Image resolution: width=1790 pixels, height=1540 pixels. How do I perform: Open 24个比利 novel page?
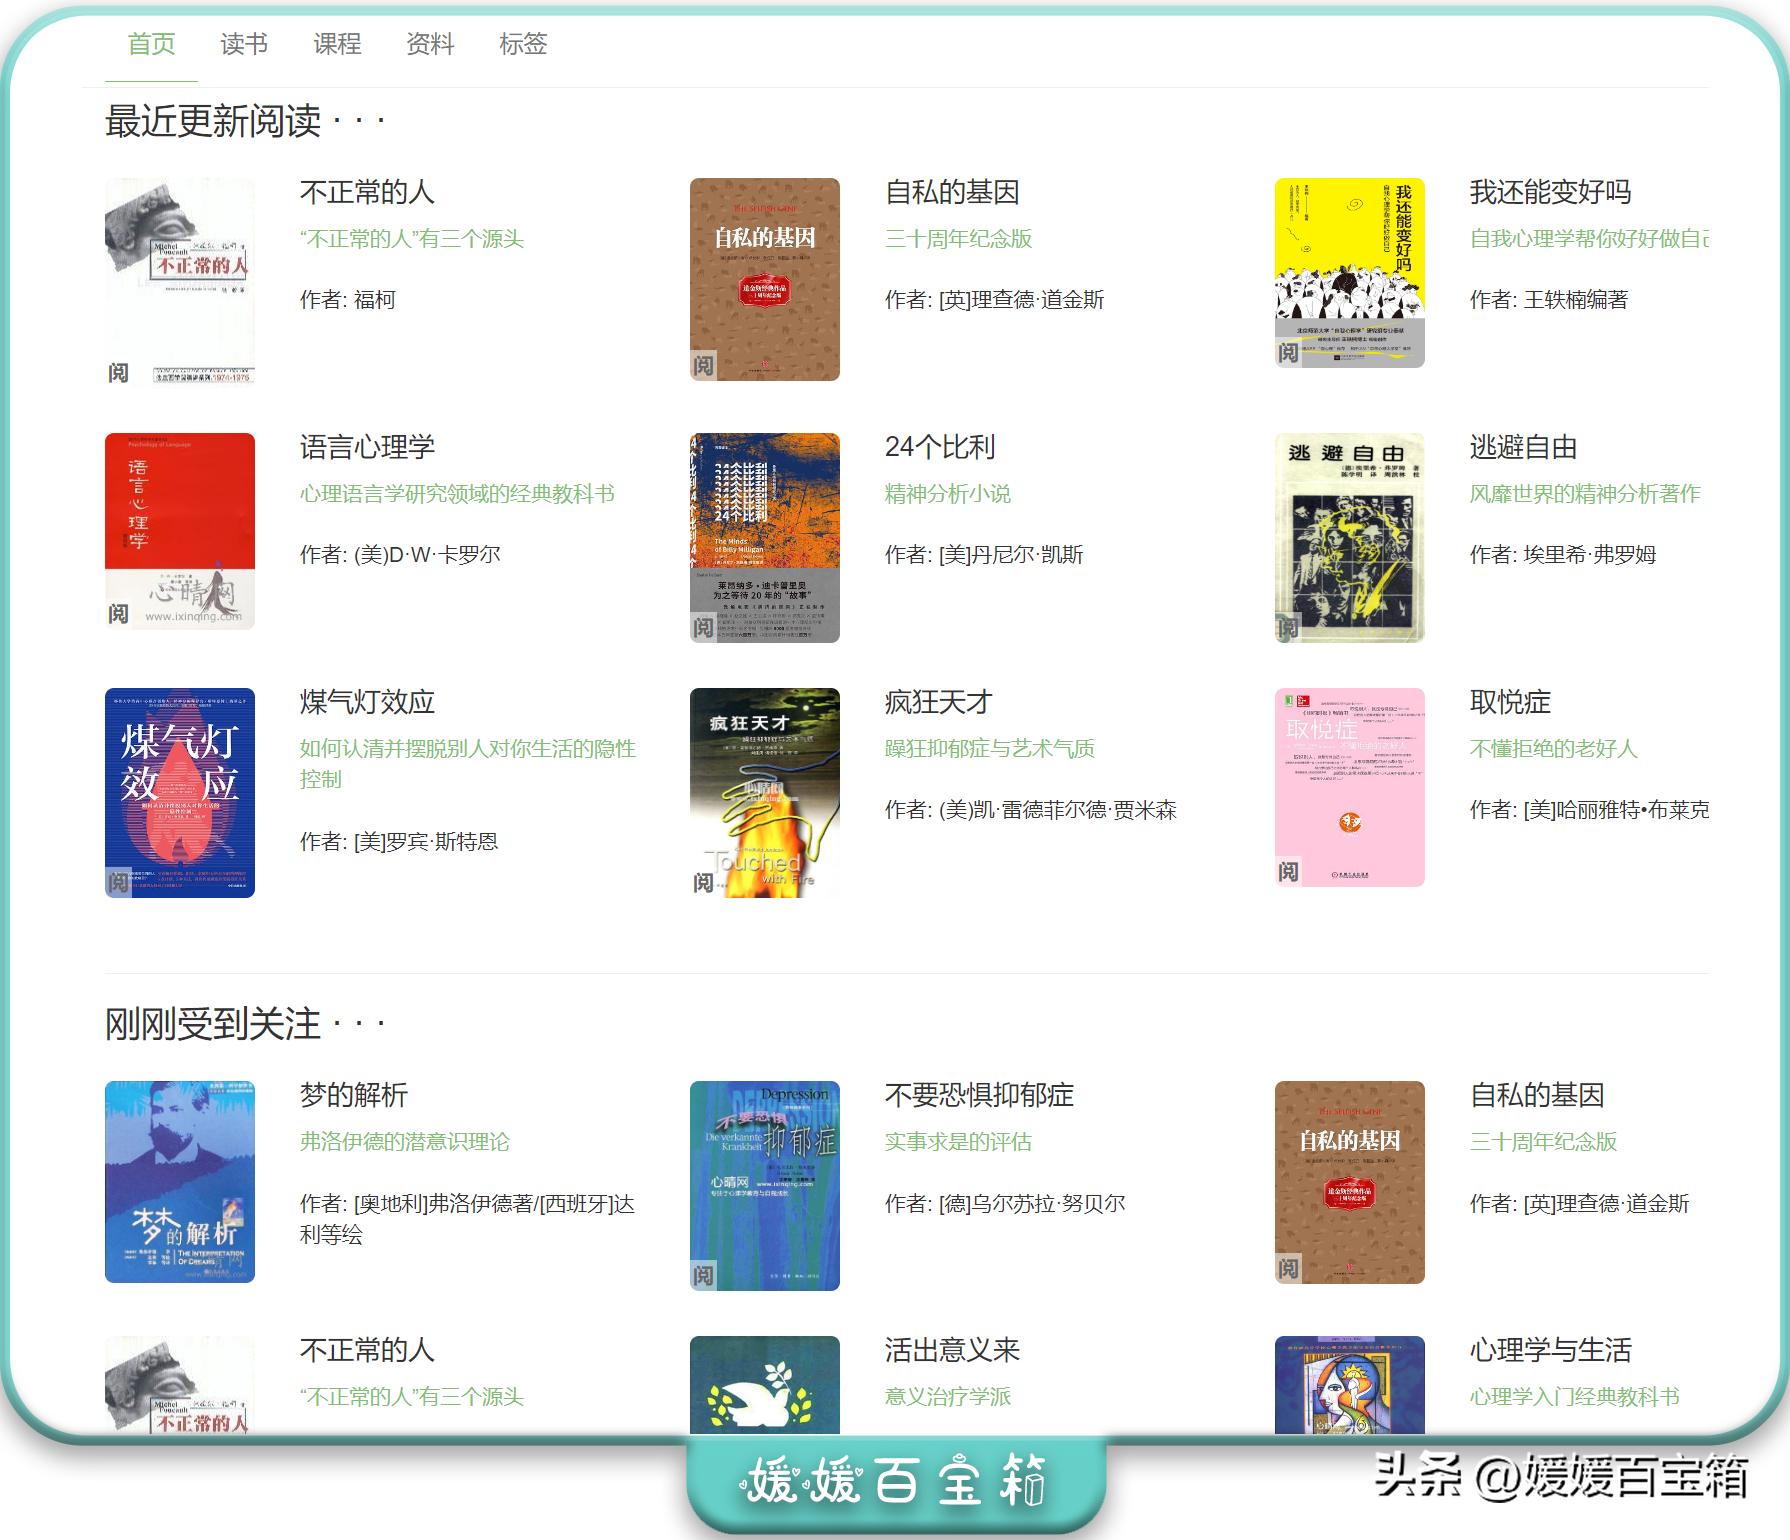point(940,448)
